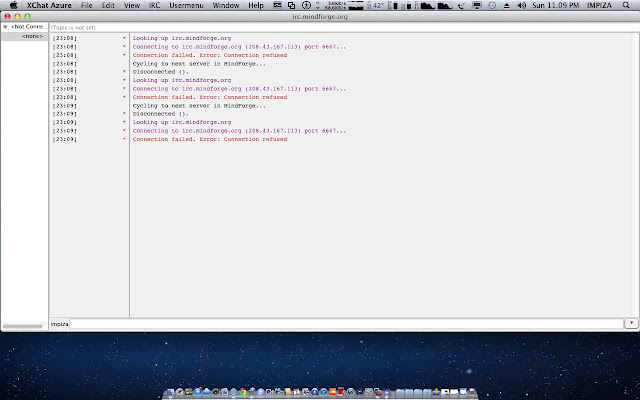Open Google Chrome from the dock
The image size is (640, 400).
(243, 392)
